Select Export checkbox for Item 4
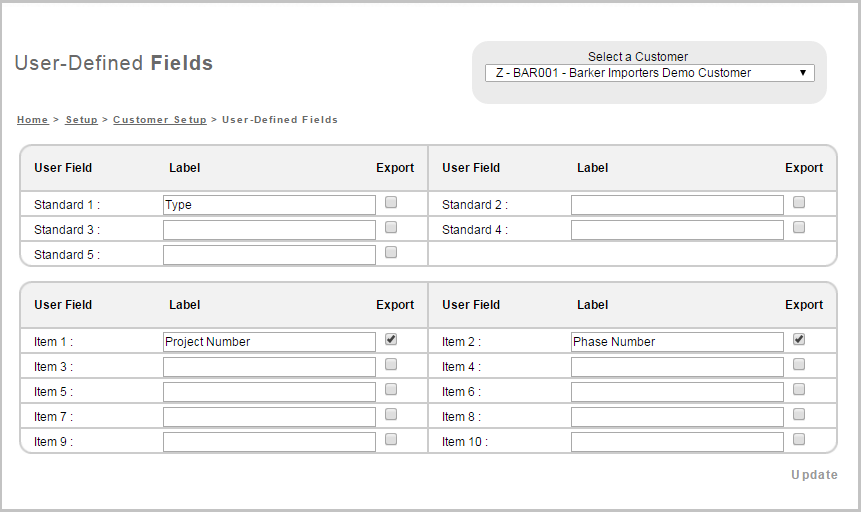861x515 pixels. pyautogui.click(x=799, y=364)
